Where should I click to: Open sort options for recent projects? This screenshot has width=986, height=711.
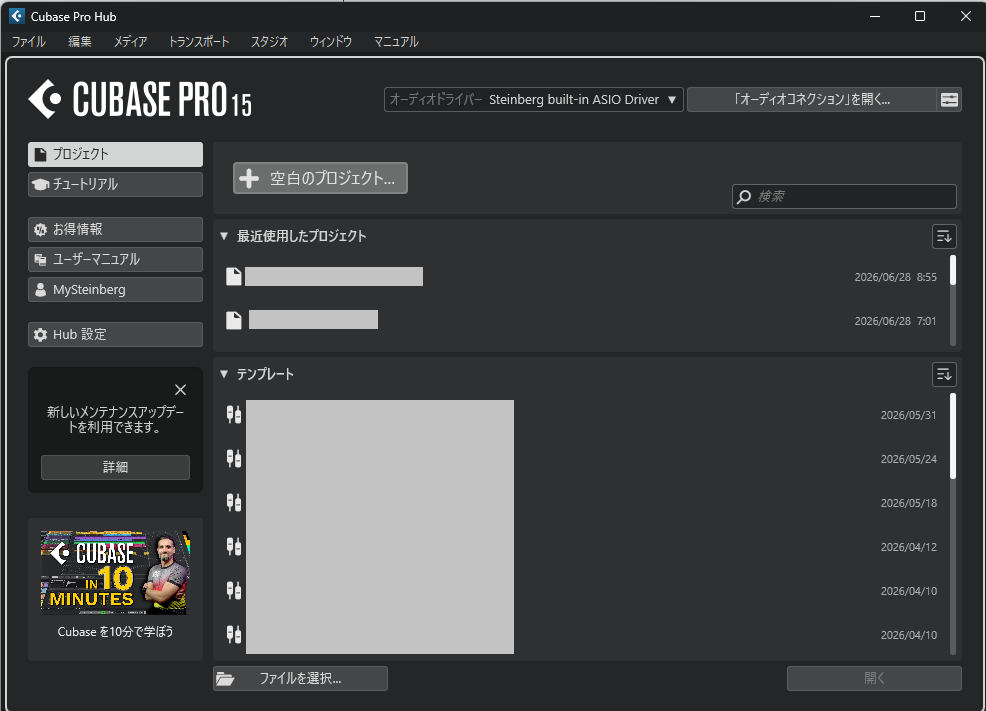[x=944, y=236]
